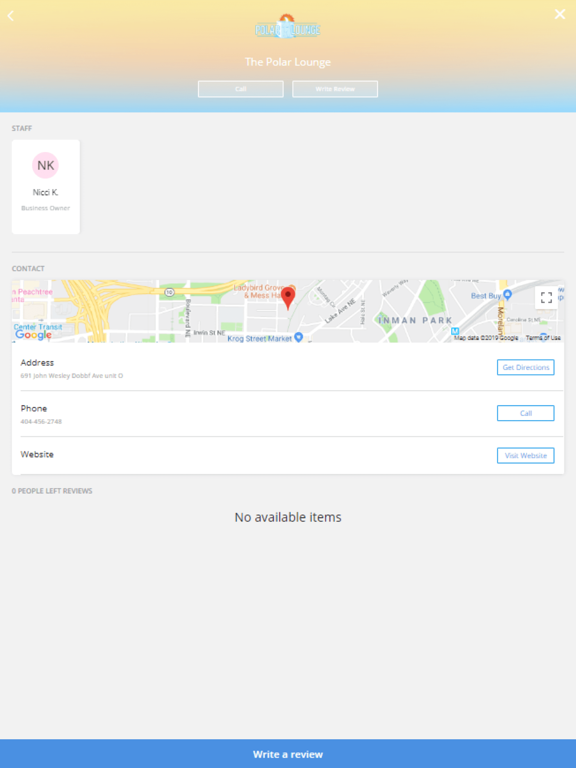This screenshot has height=768, width=576.
Task: Click Krog Street Market map marker
Action: 298,337
